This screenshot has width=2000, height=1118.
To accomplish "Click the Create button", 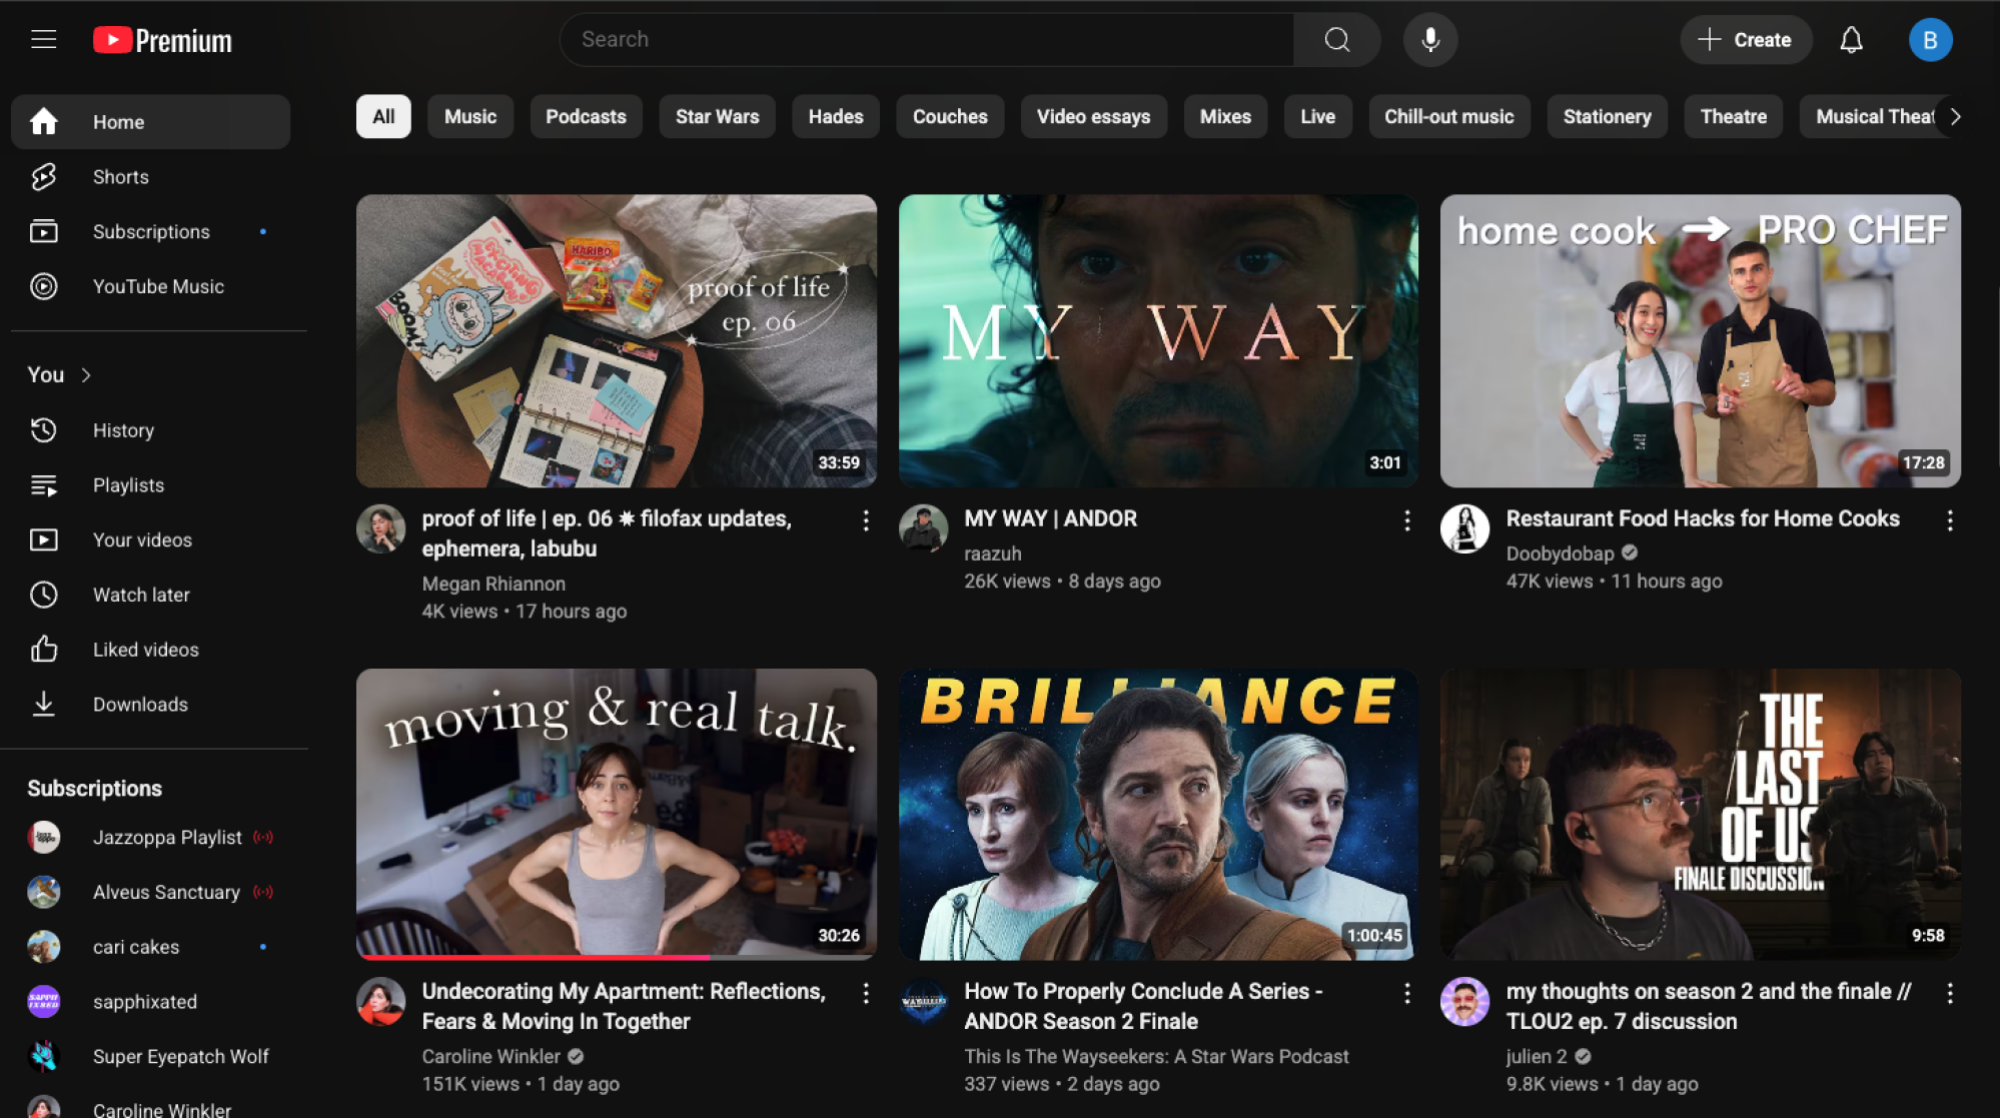I will (1745, 40).
